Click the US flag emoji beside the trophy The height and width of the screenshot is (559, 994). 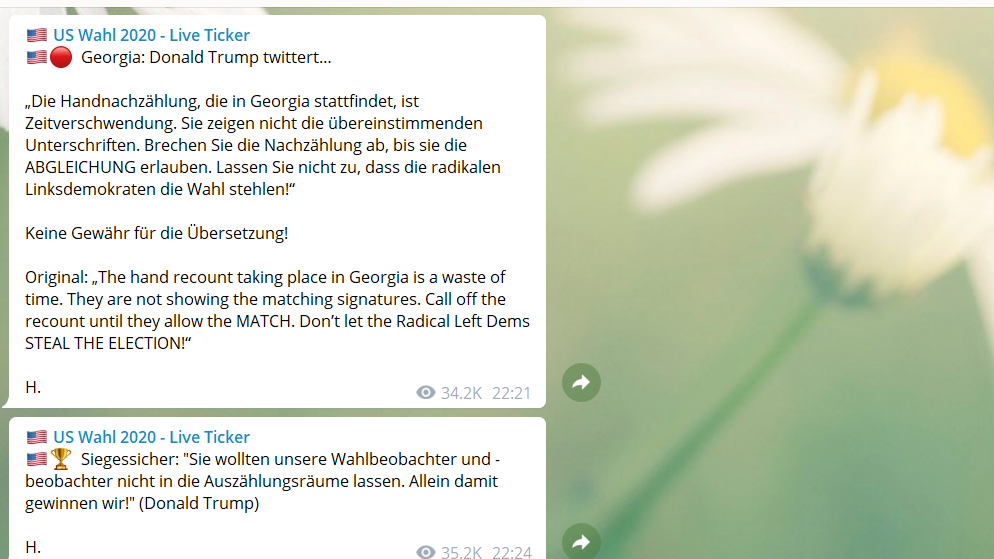pos(37,459)
